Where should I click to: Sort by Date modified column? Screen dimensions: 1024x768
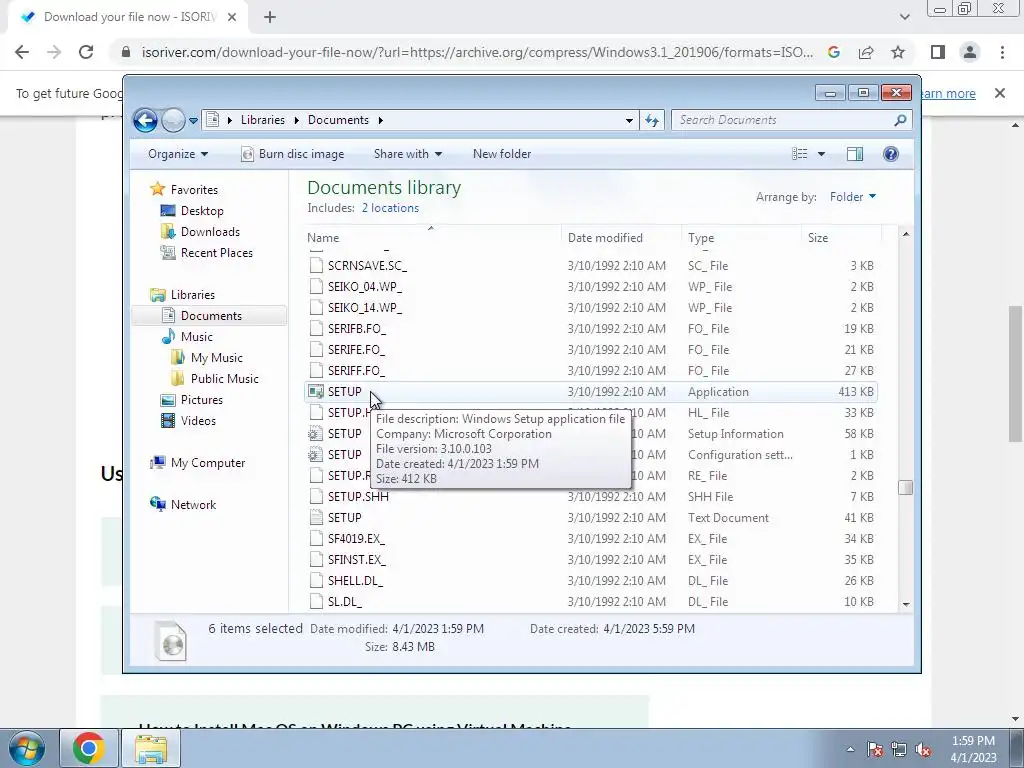pyautogui.click(x=621, y=238)
